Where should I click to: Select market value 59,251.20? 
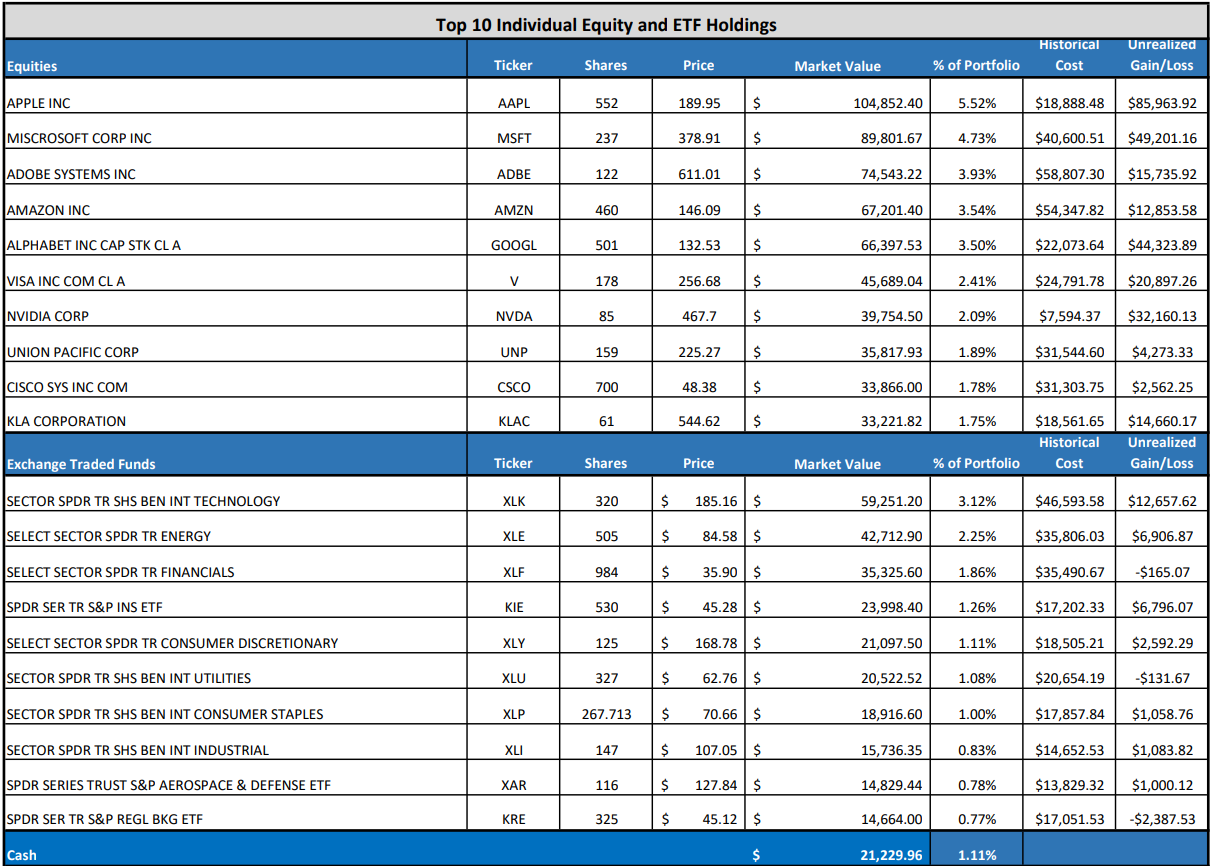point(891,501)
